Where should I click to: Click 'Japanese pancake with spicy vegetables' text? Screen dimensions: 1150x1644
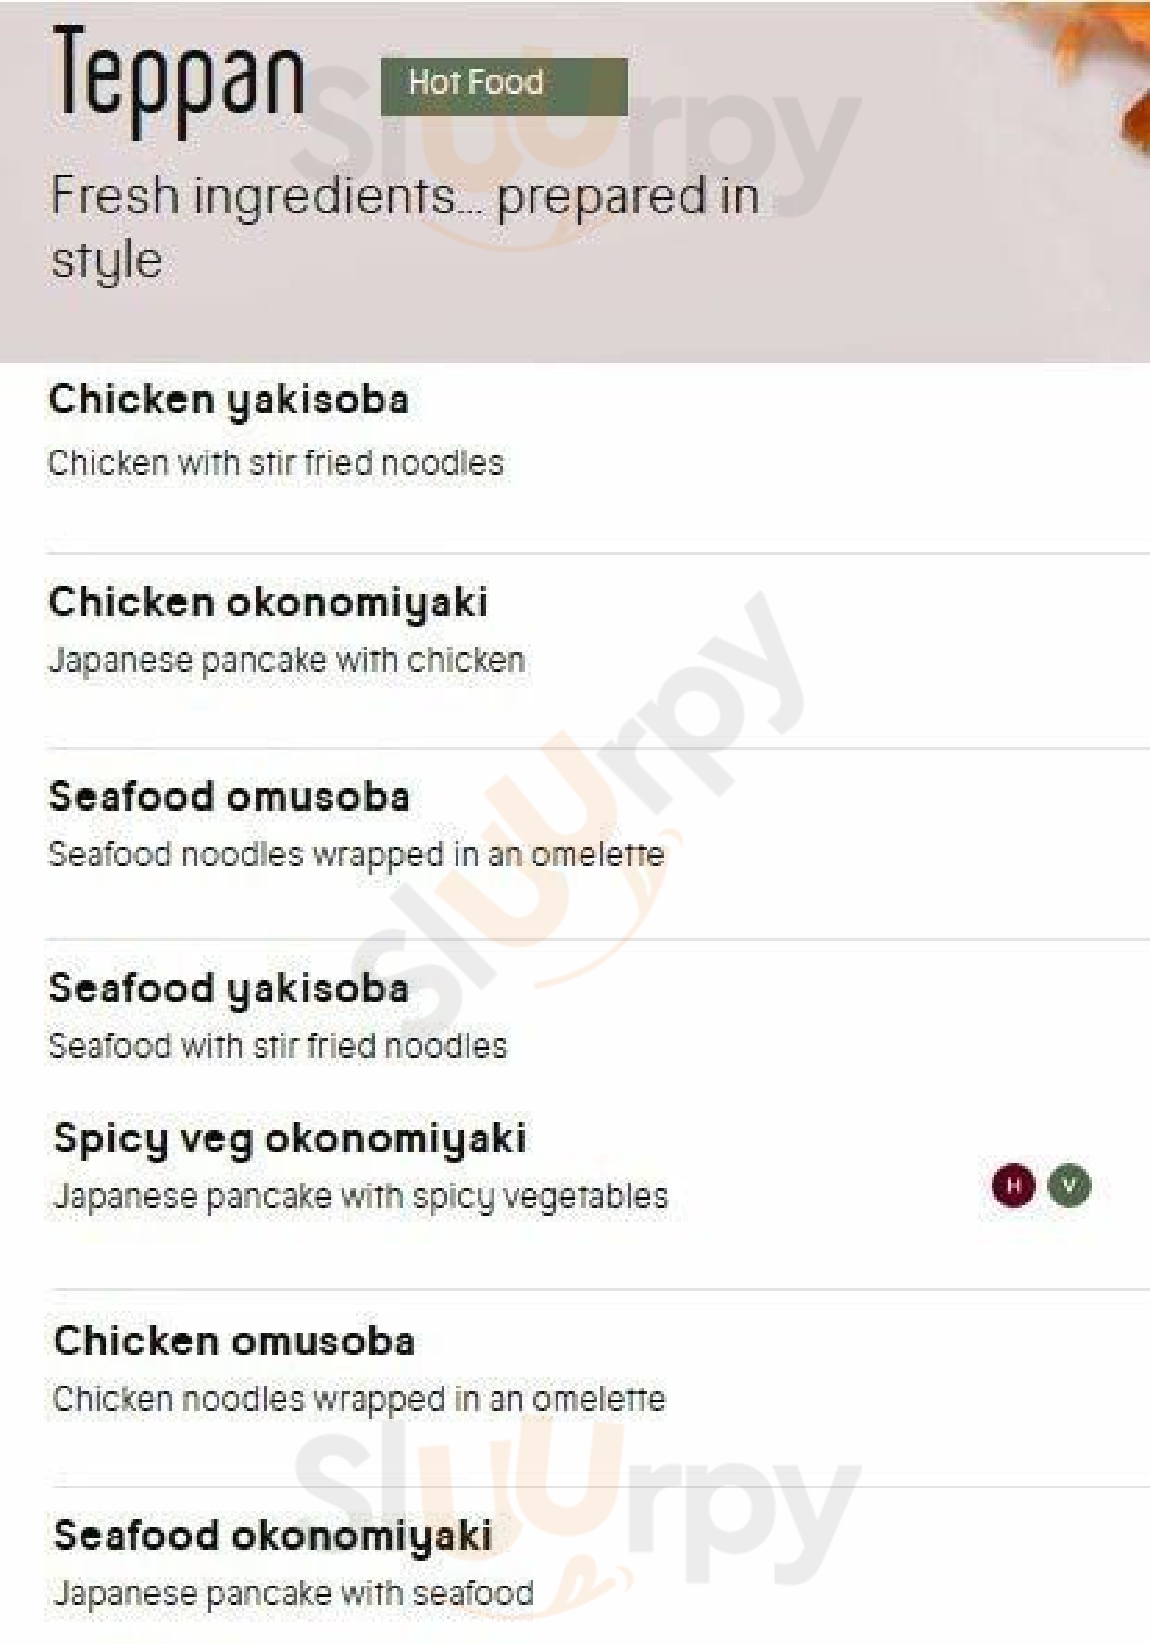click(x=360, y=1196)
